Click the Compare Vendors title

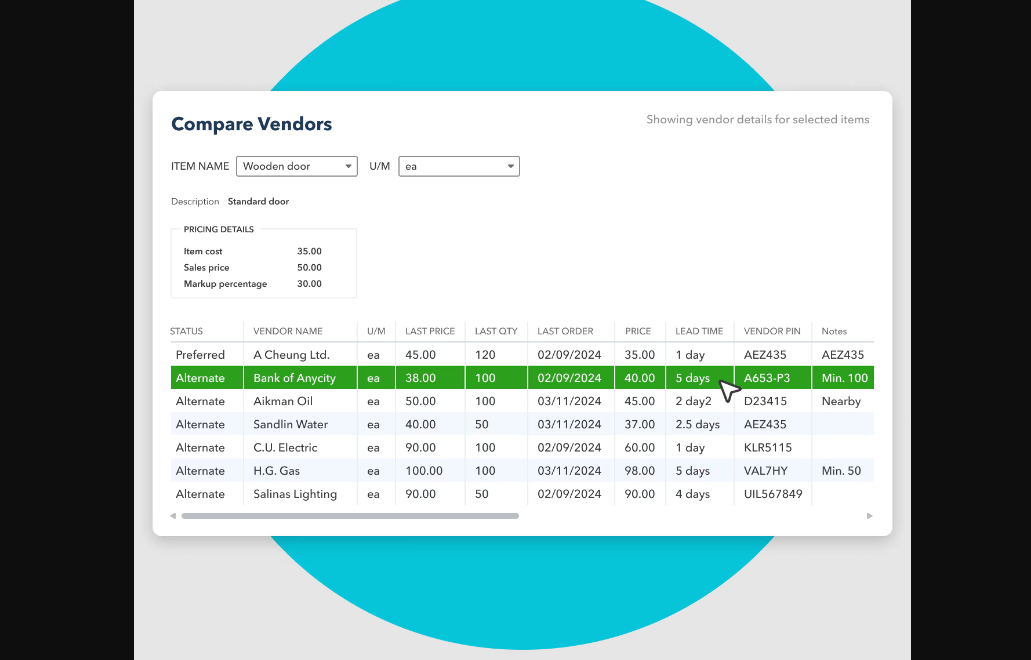[251, 124]
